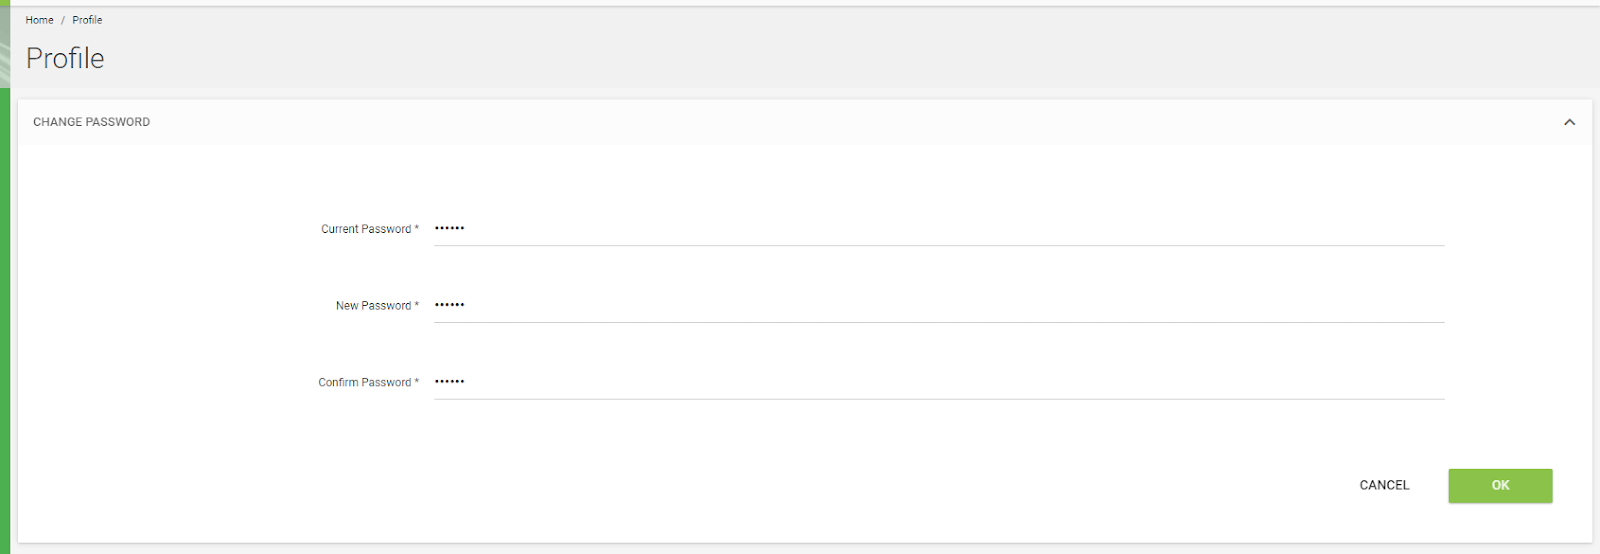Open the Profile breadcrumb item
The width and height of the screenshot is (1600, 554).
pyautogui.click(x=87, y=20)
